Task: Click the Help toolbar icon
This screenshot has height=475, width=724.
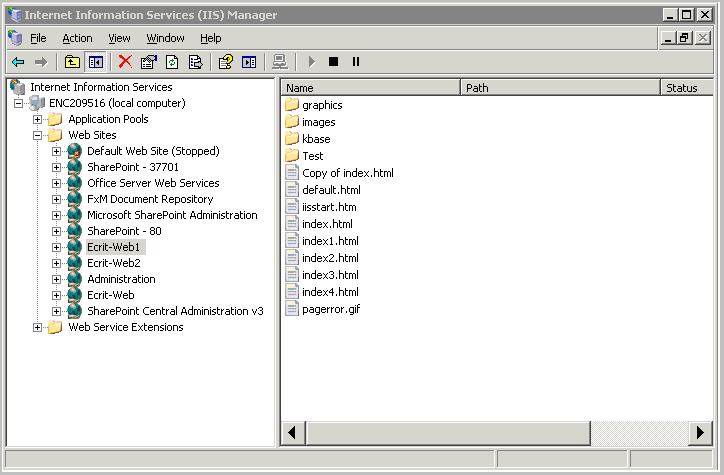Action: click(226, 62)
